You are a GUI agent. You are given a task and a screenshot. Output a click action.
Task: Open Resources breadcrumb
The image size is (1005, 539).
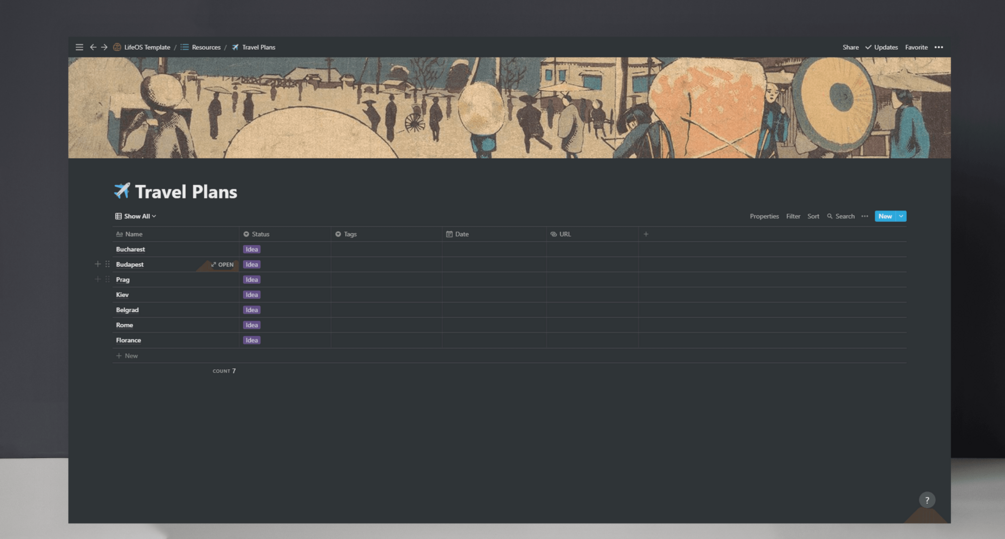pyautogui.click(x=201, y=47)
